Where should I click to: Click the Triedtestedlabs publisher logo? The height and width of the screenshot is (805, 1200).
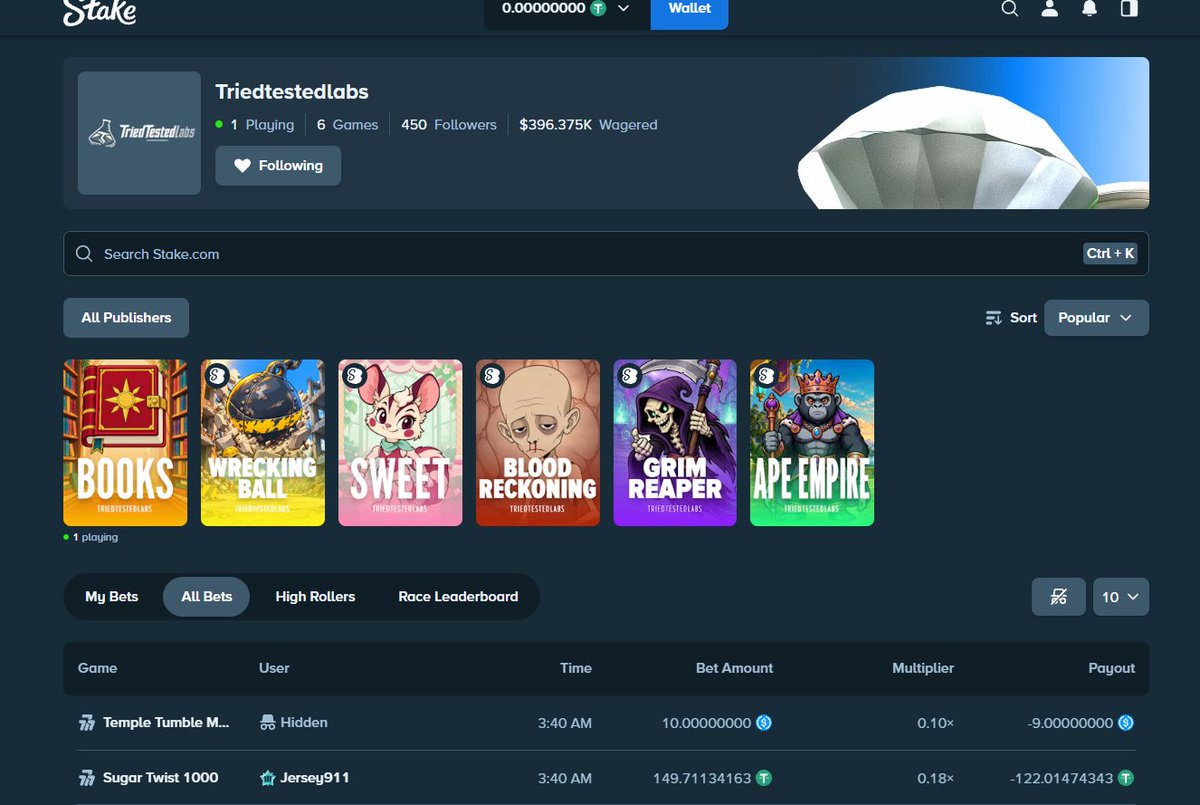[139, 133]
